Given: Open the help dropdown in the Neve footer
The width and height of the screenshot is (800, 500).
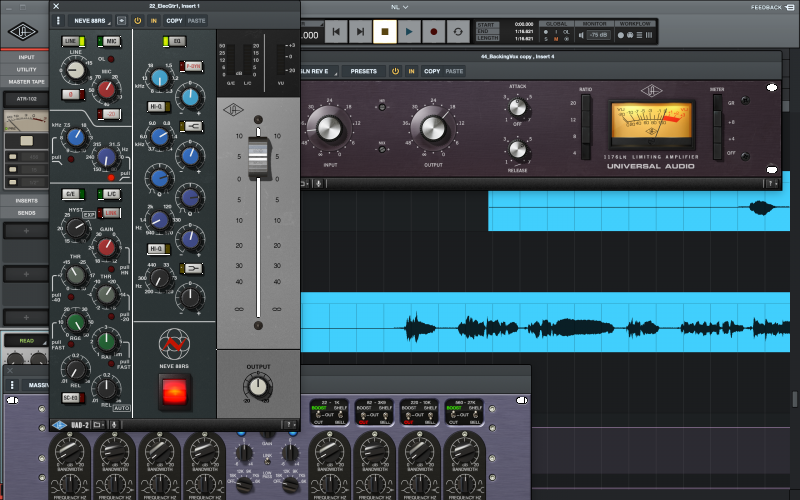Looking at the screenshot, I should point(290,424).
